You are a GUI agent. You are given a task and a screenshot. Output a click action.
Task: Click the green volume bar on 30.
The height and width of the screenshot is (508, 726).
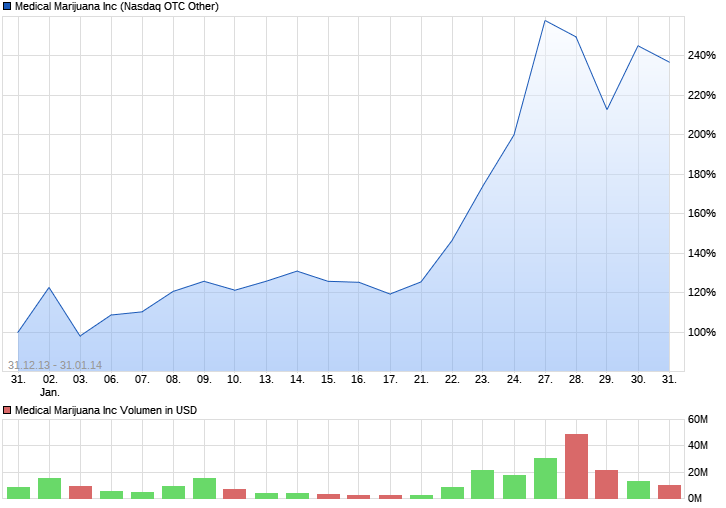(638, 490)
